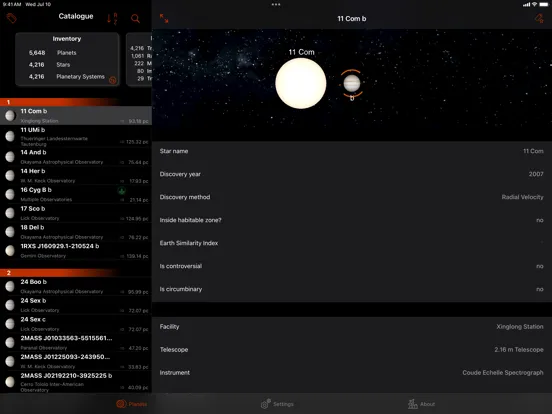The width and height of the screenshot is (552, 414).
Task: Tap the planet icon beside 1RXS J160929.1-210524 b
Action: 10,251
